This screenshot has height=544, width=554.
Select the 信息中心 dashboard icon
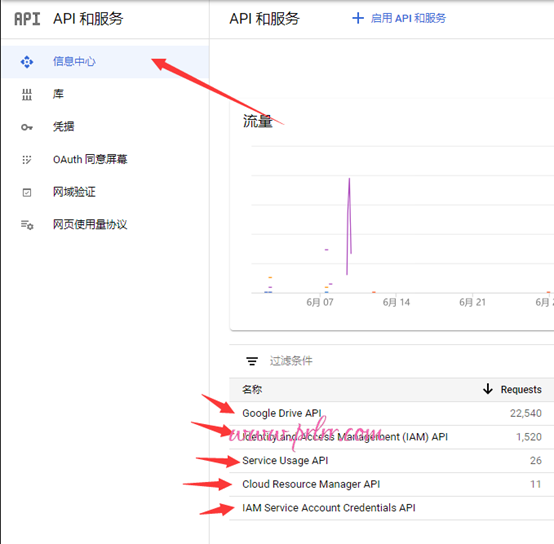tap(27, 62)
